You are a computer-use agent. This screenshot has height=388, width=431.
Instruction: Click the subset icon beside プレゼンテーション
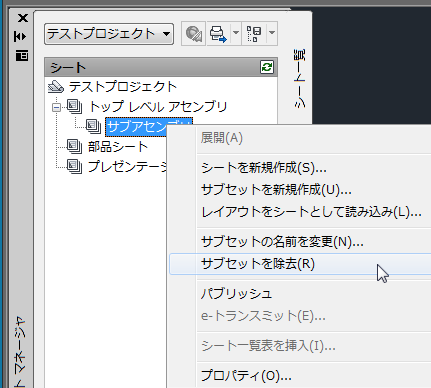point(74,166)
